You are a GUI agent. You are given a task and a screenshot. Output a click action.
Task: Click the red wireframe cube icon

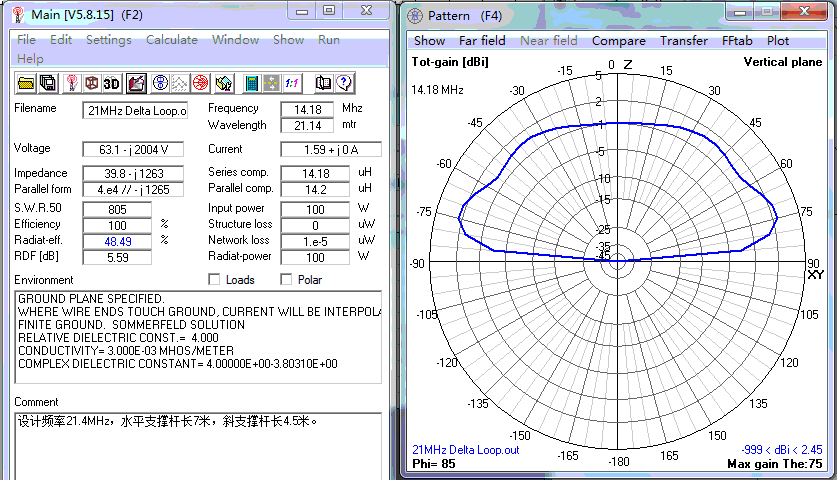(92, 83)
